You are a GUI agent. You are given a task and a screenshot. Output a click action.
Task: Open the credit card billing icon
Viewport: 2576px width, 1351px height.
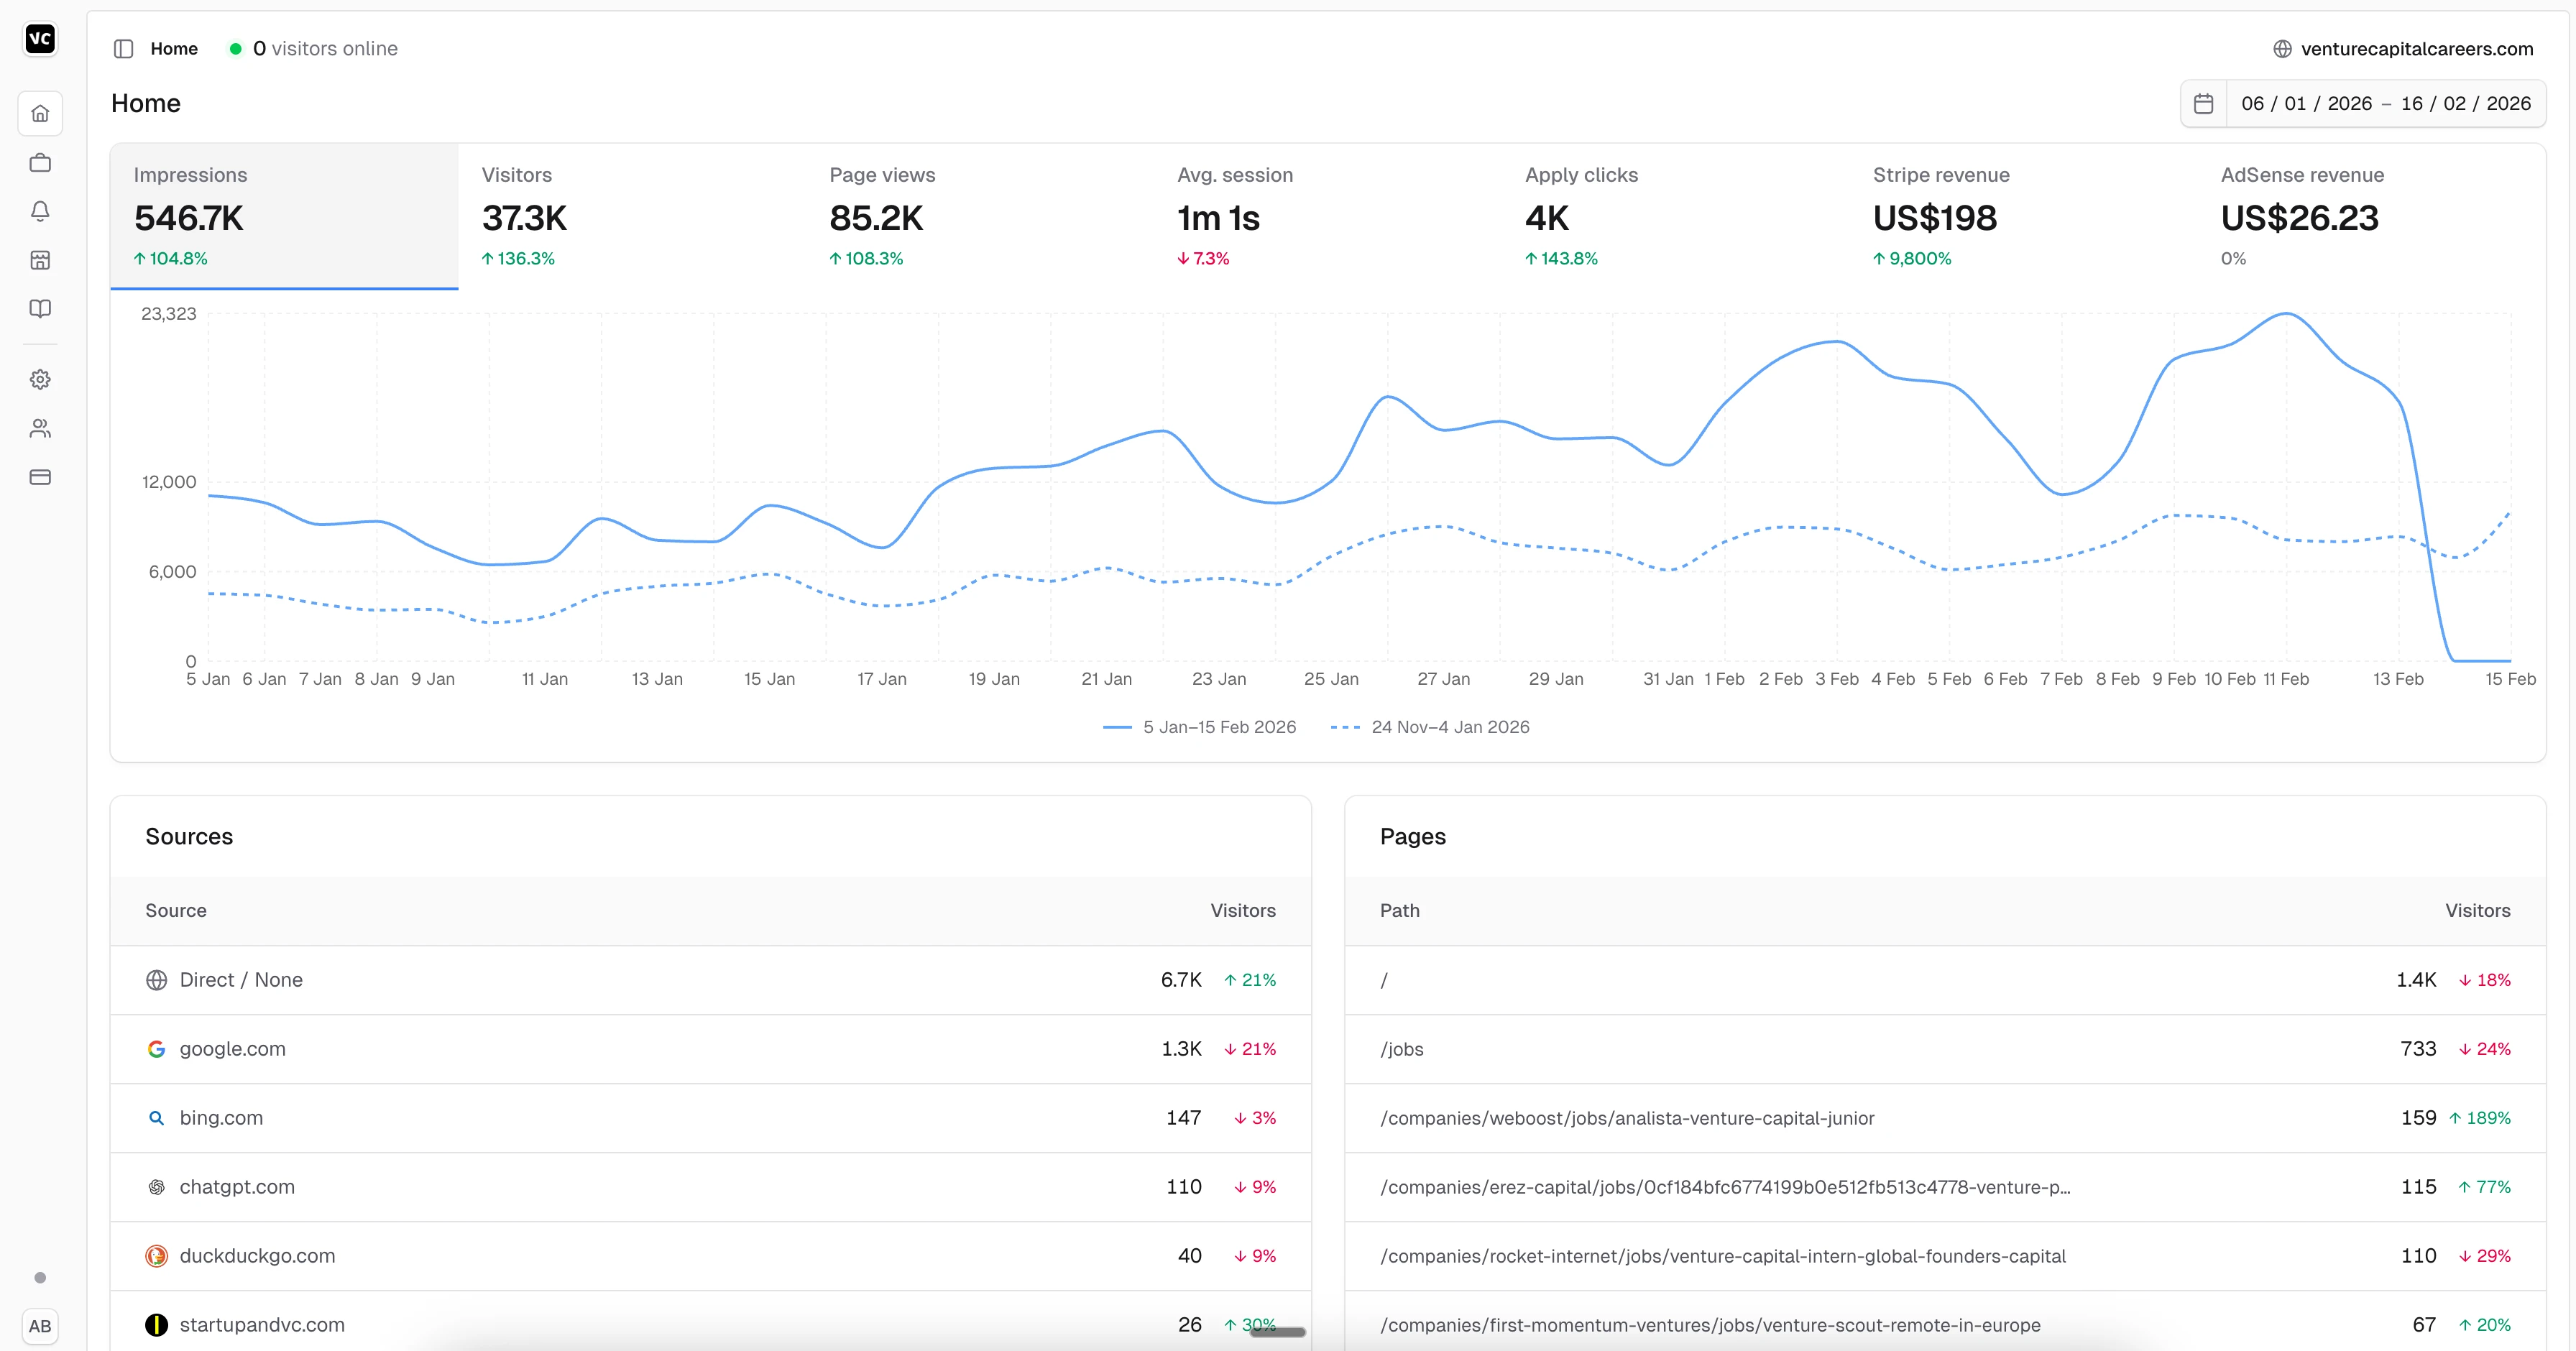click(x=40, y=477)
